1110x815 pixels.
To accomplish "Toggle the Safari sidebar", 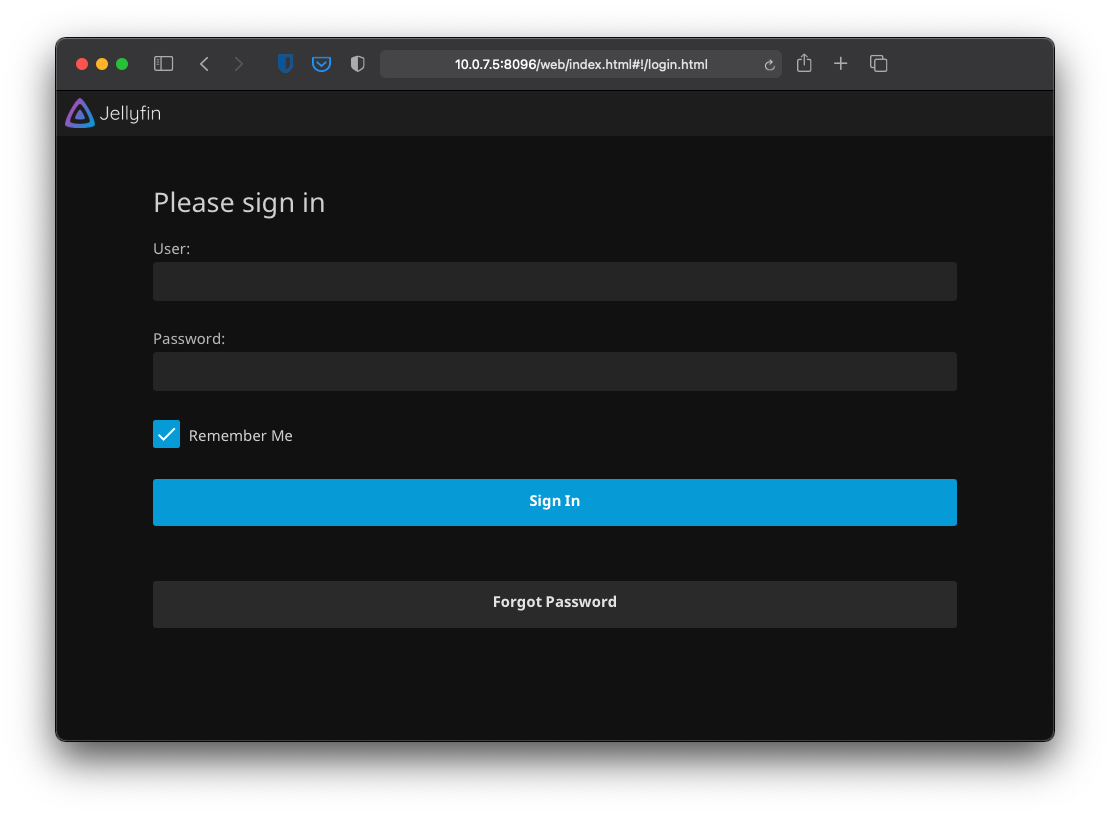I will (x=164, y=64).
